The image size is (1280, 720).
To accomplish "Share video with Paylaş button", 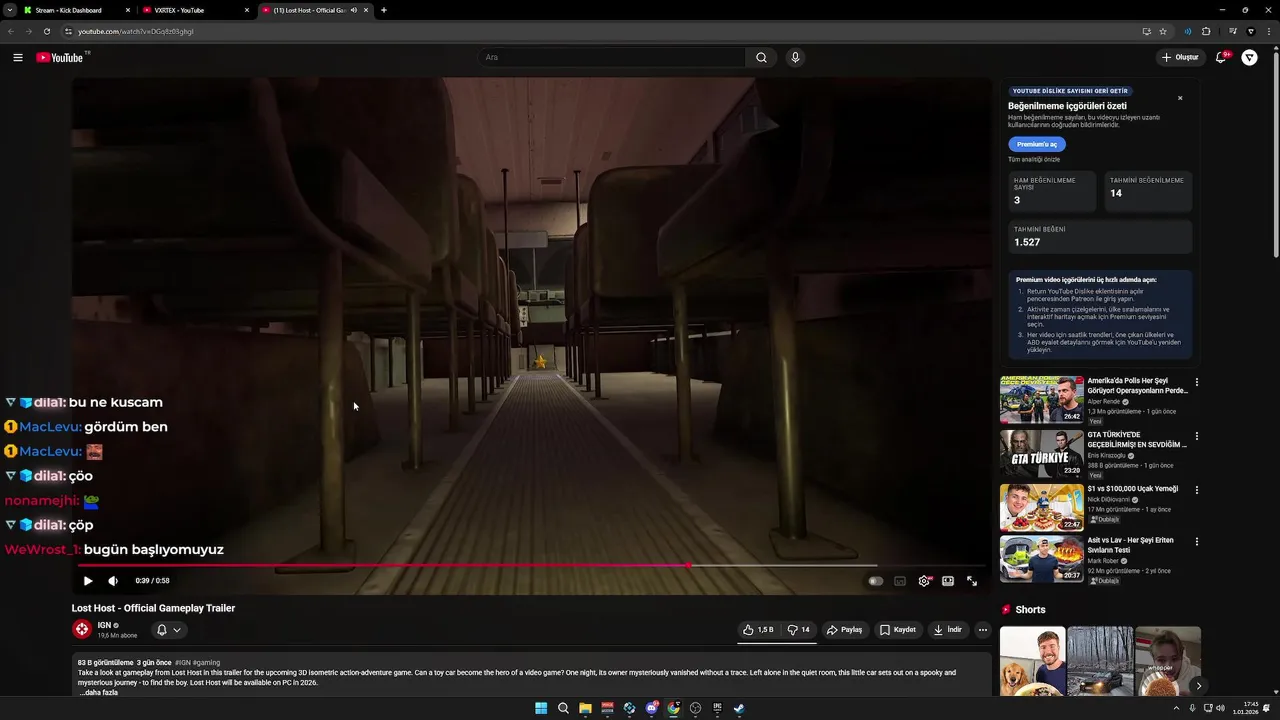I will 845,630.
